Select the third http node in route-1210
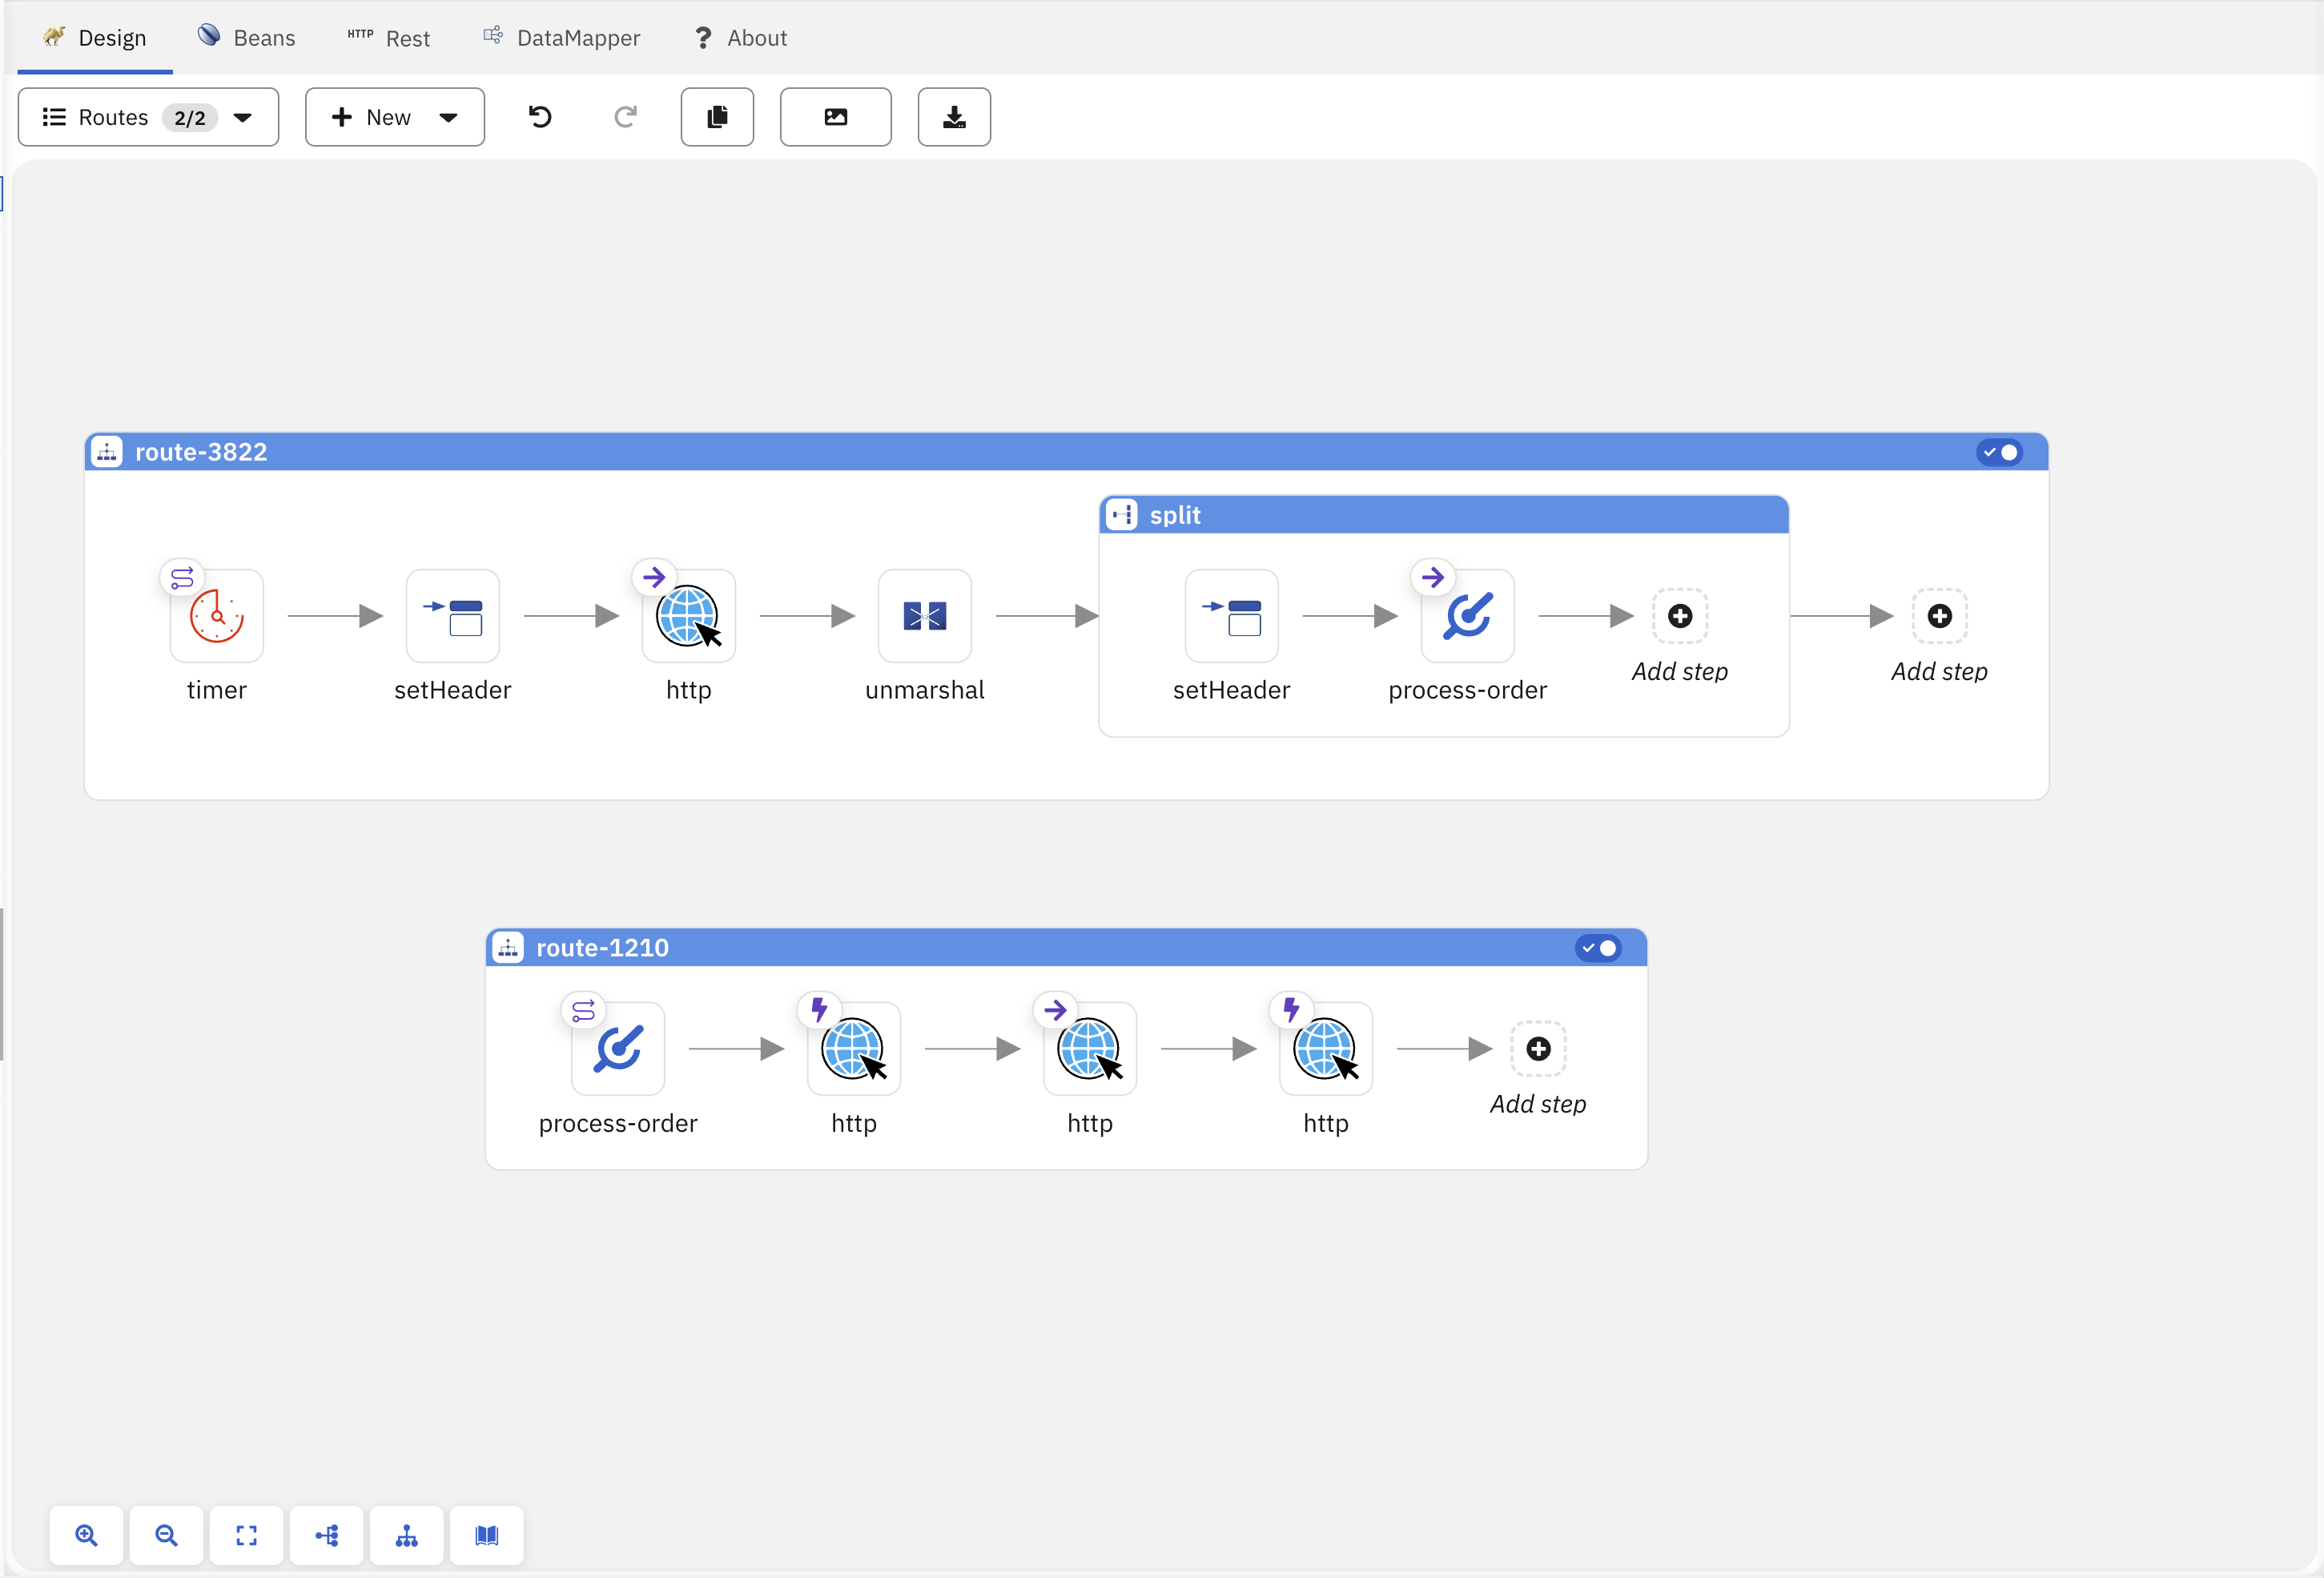Image resolution: width=2324 pixels, height=1578 pixels. point(1326,1049)
